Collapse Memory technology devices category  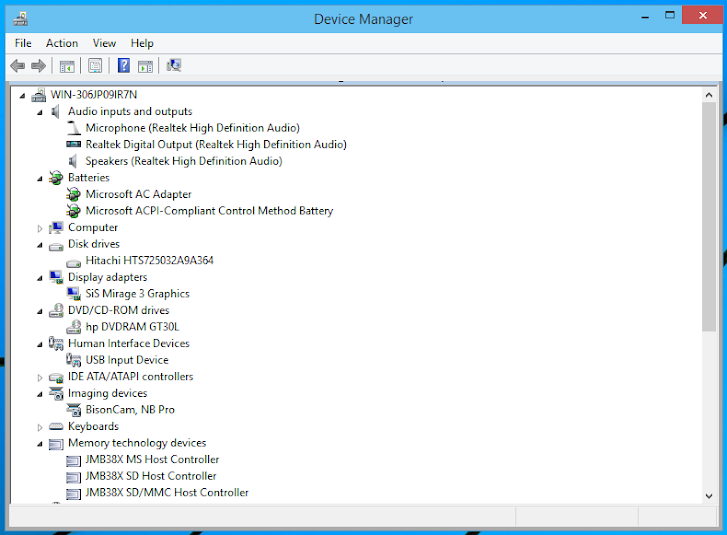[x=40, y=444]
